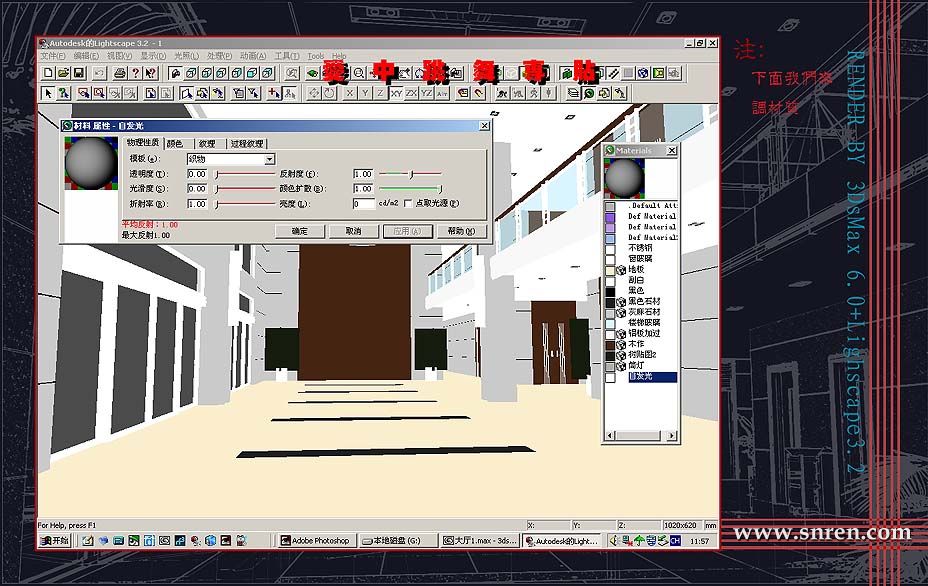The height and width of the screenshot is (586, 928).
Task: Click the red question mark Help icon
Action: pyautogui.click(x=136, y=73)
